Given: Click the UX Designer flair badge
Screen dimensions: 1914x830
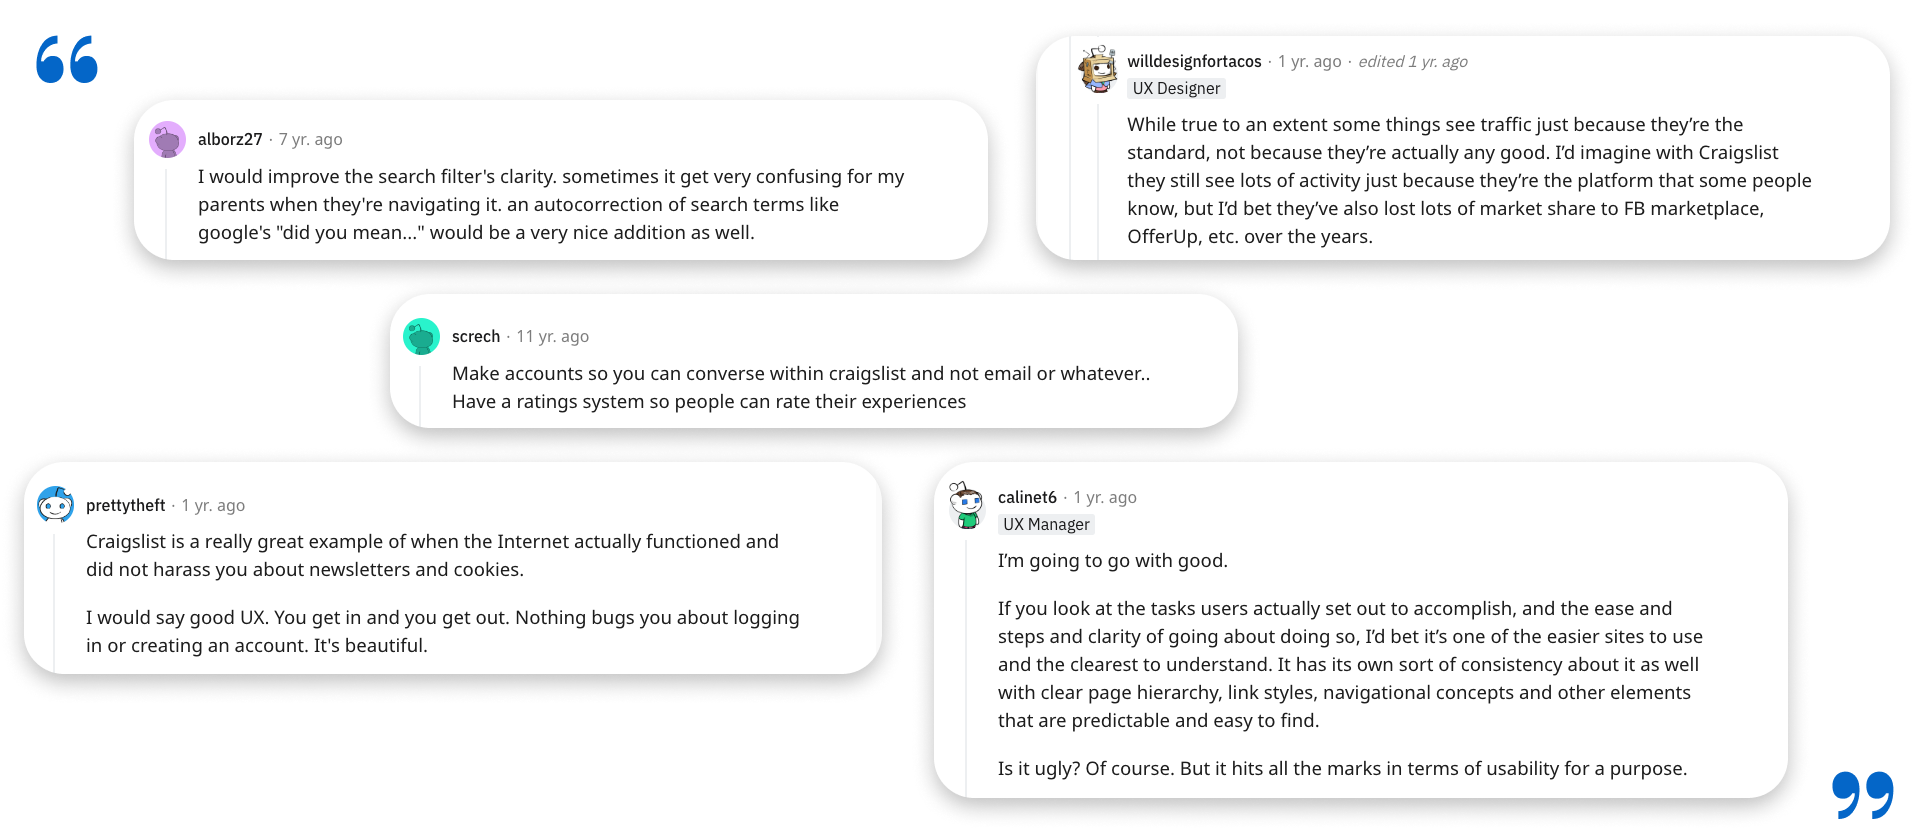Looking at the screenshot, I should coord(1176,88).
